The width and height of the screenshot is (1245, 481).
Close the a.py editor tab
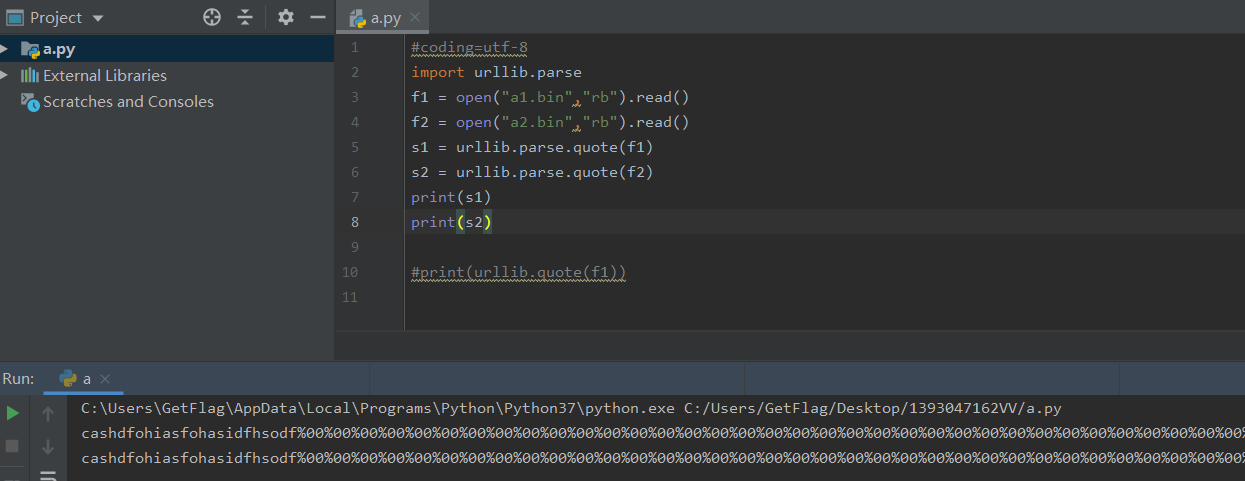coord(415,18)
